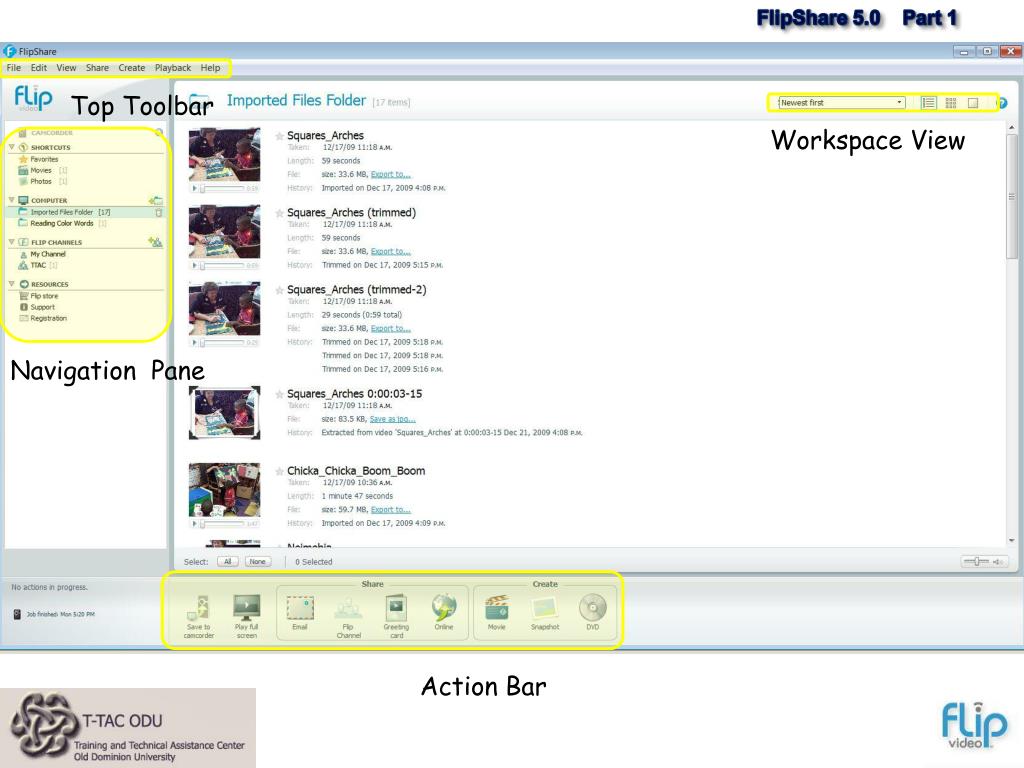Screen dimensions: 1024x768
Task: Toggle favorite star for Chicka_Chicka_Boom_Boom
Action: pyautogui.click(x=280, y=471)
